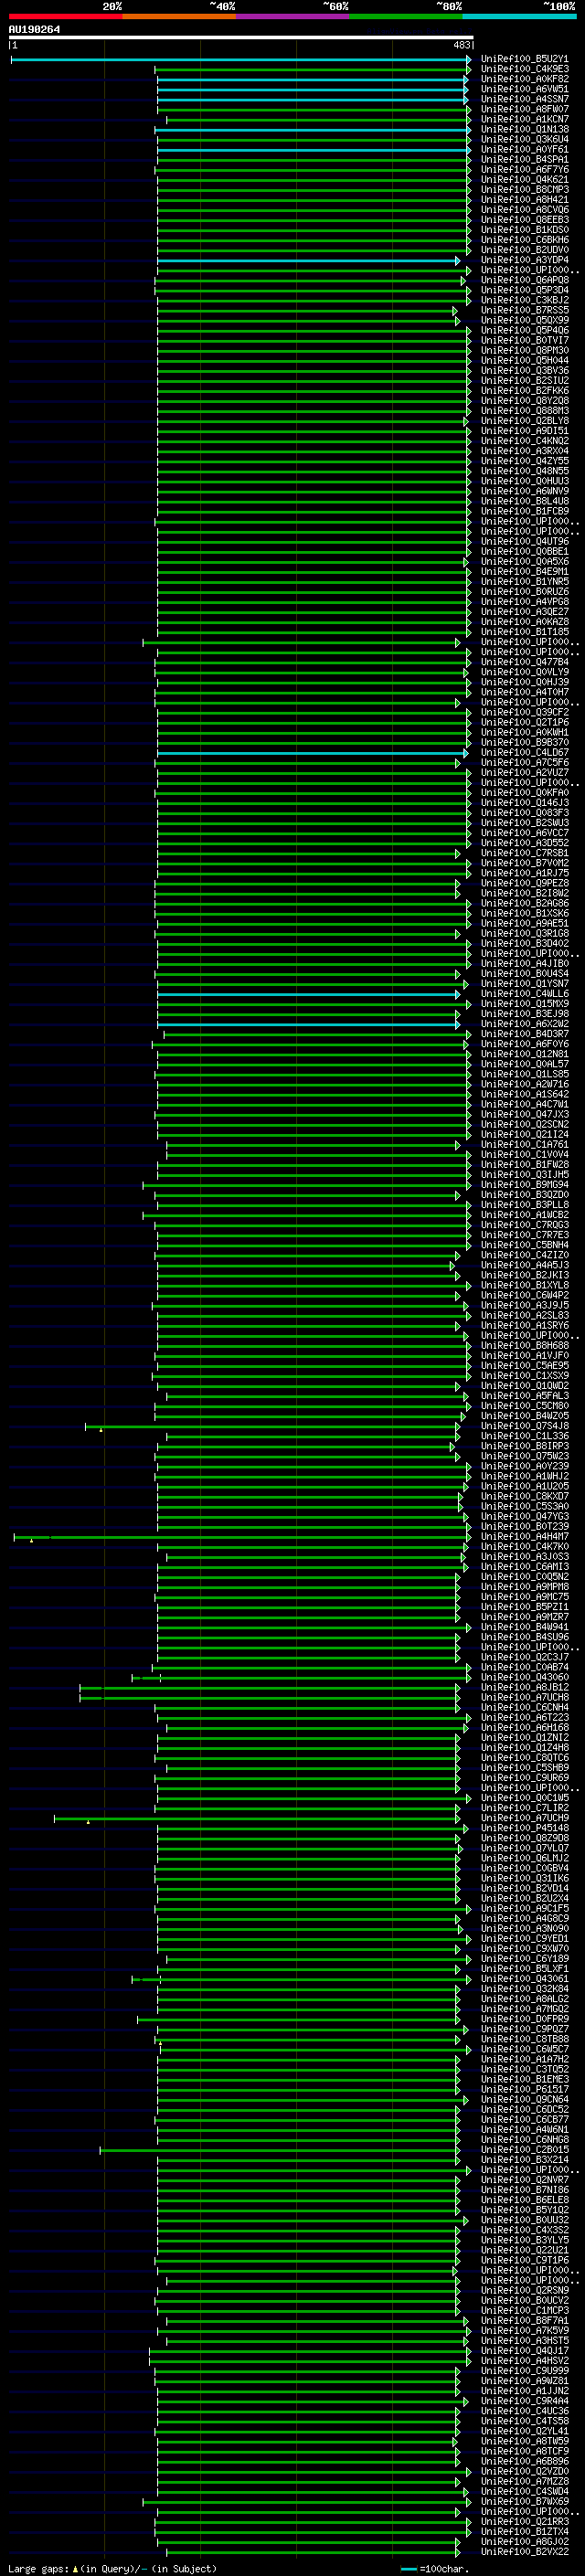Image resolution: width=585 pixels, height=2576 pixels.
Task: Select label UniRef100_C6NHG8
Action: pos(524,2140)
